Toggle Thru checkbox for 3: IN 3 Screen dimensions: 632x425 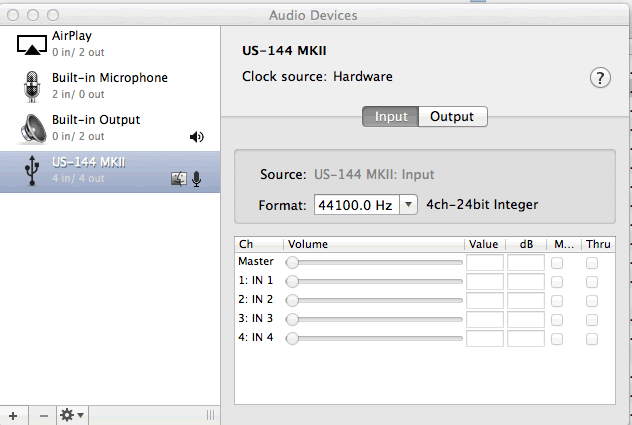point(592,320)
